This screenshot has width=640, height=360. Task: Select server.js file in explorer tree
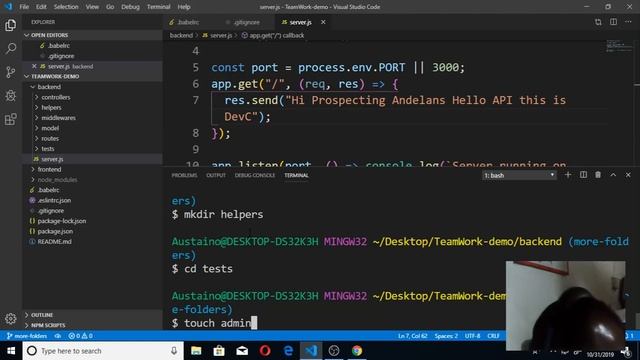coord(52,159)
